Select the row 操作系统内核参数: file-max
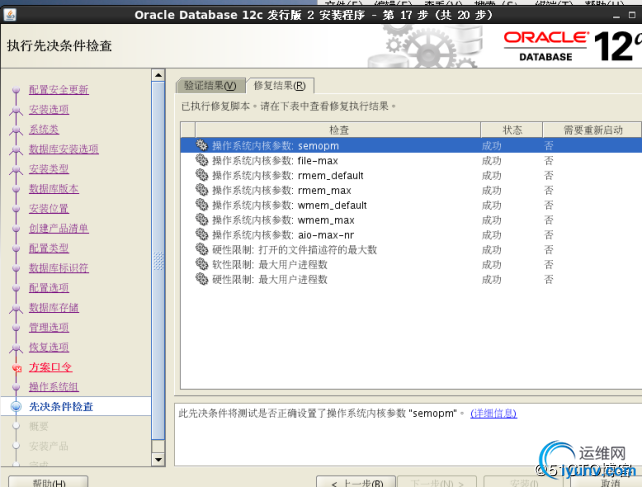Viewport: 642px width, 487px height. [411, 160]
